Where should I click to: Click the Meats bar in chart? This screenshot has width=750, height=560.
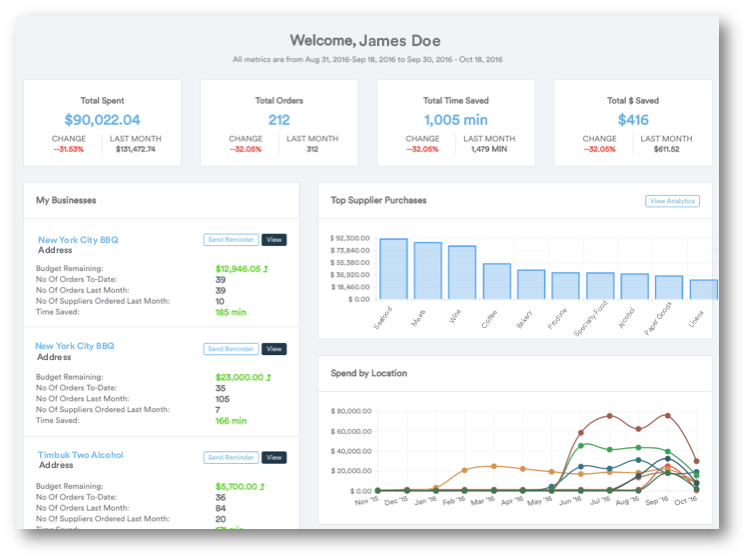point(428,271)
